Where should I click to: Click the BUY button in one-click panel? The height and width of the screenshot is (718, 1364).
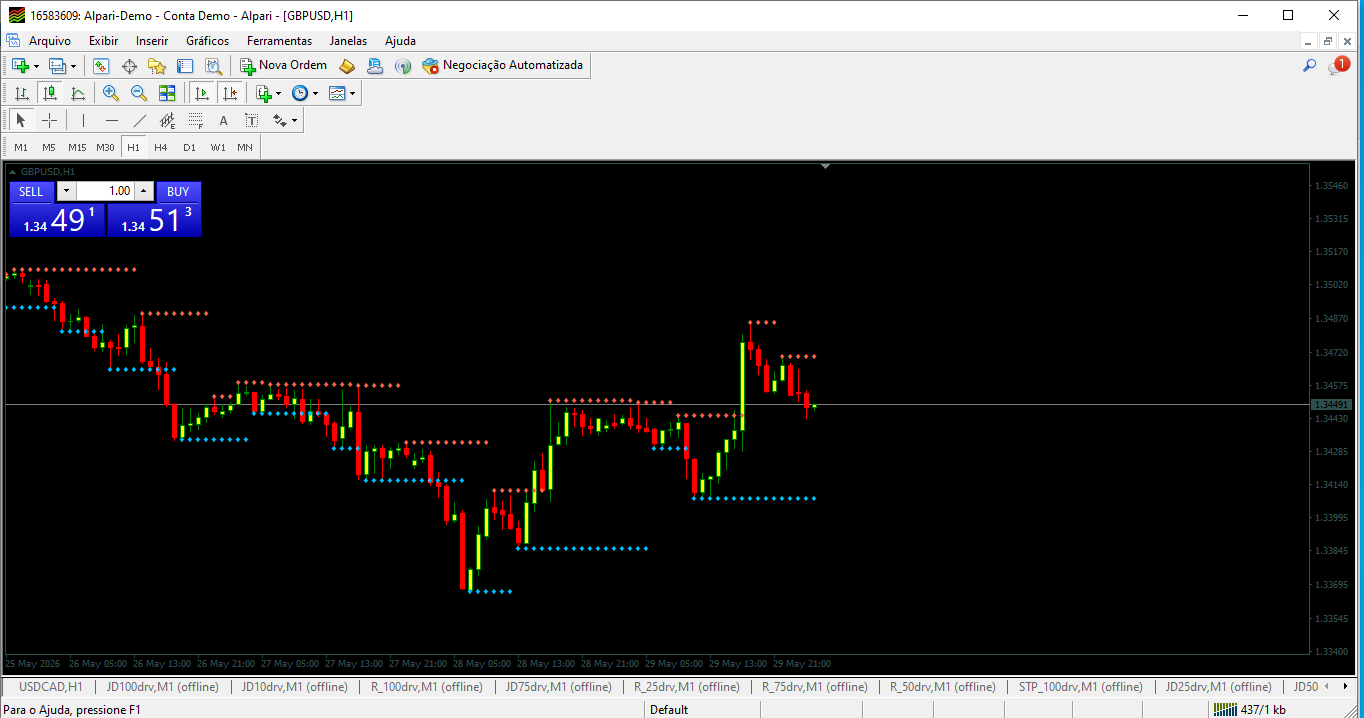(x=178, y=192)
